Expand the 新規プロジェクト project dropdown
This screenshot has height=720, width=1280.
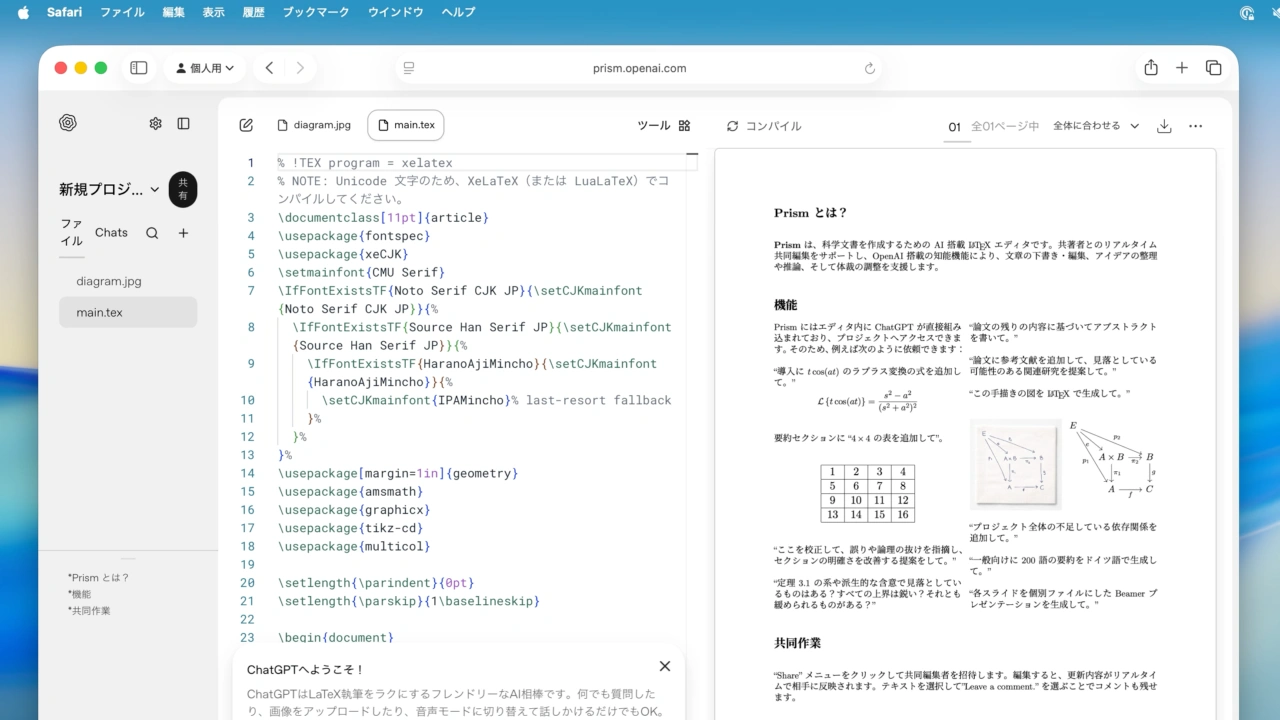coord(154,189)
